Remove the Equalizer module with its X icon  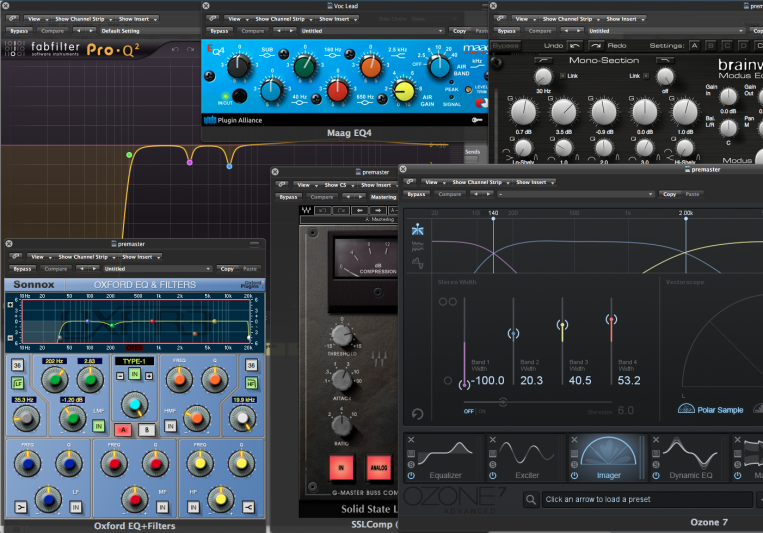click(x=411, y=440)
